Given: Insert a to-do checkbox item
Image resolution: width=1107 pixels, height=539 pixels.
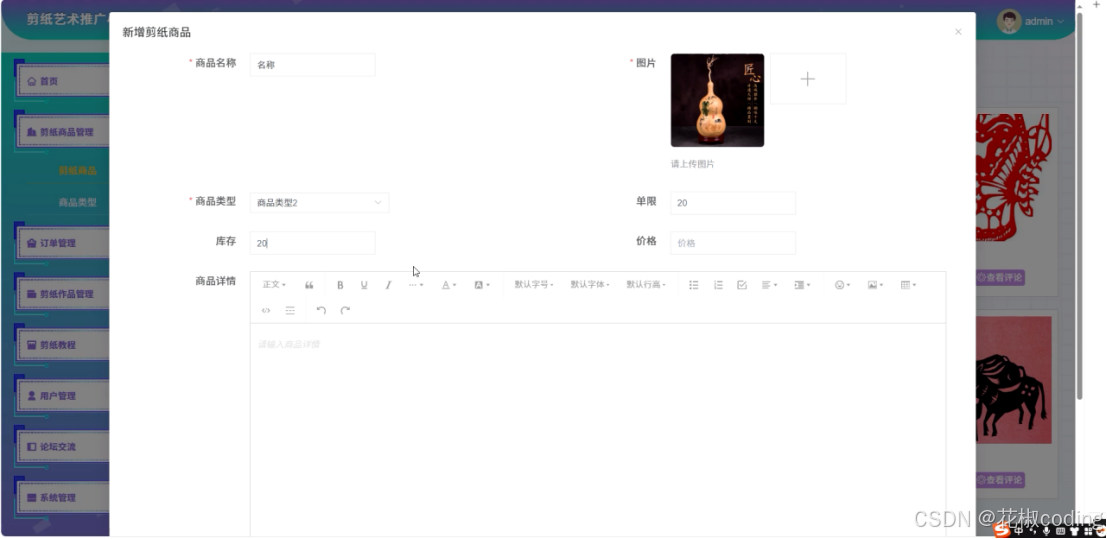Looking at the screenshot, I should tap(742, 285).
